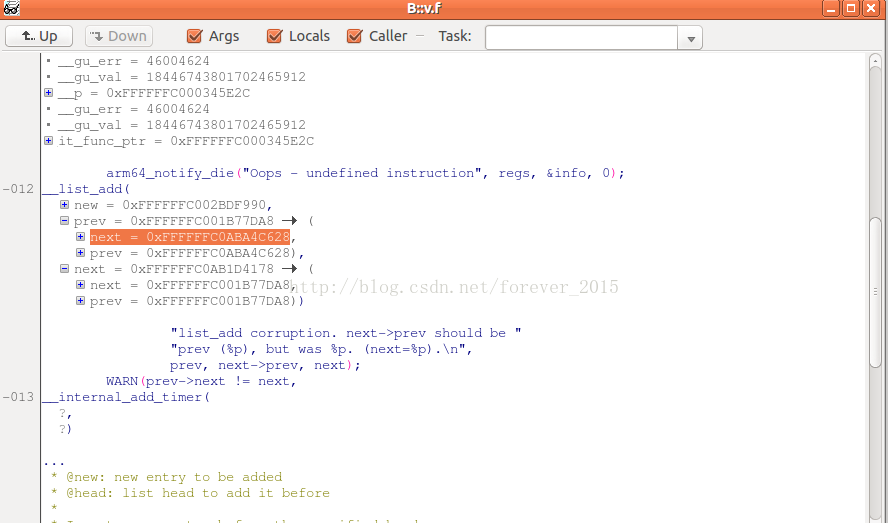Click the scrollbar up arrow
This screenshot has height=523, width=888.
(875, 61)
